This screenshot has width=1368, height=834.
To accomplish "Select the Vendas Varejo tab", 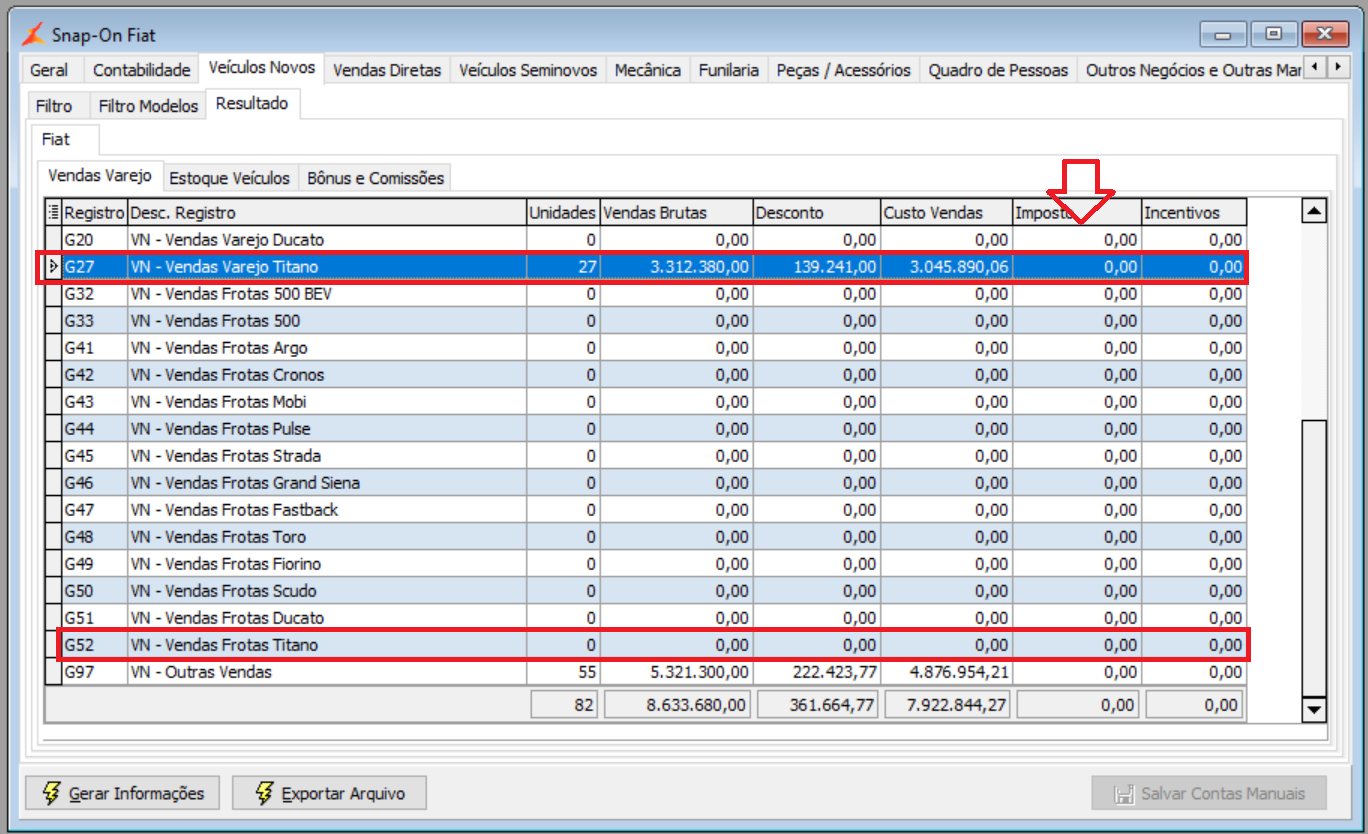I will point(99,175).
